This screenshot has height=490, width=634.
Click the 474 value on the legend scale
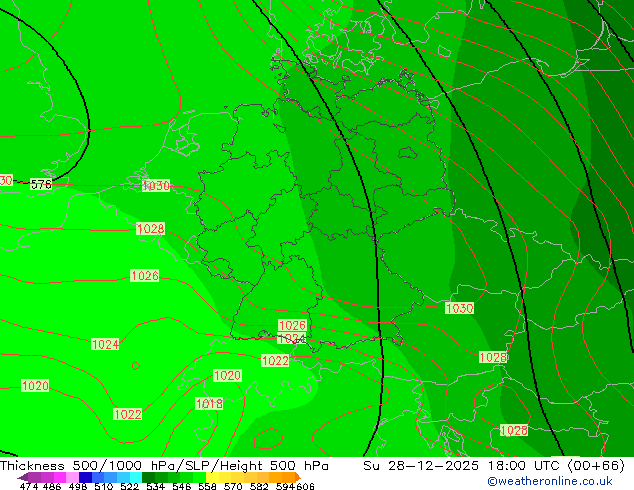click(x=29, y=486)
